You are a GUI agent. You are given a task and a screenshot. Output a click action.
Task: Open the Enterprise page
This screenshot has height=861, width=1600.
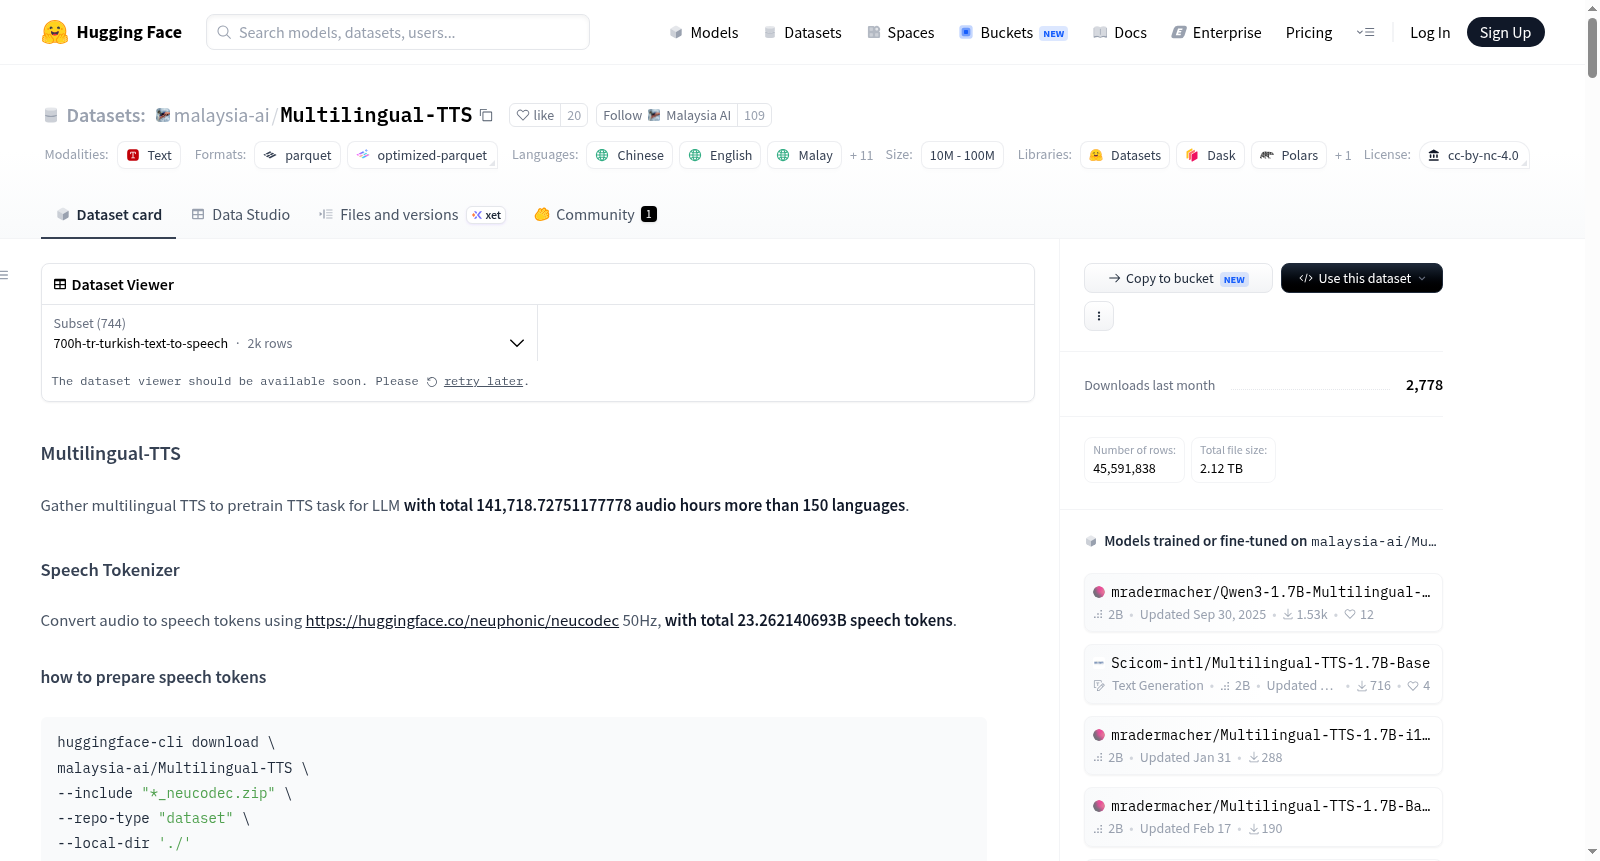pyautogui.click(x=1216, y=32)
